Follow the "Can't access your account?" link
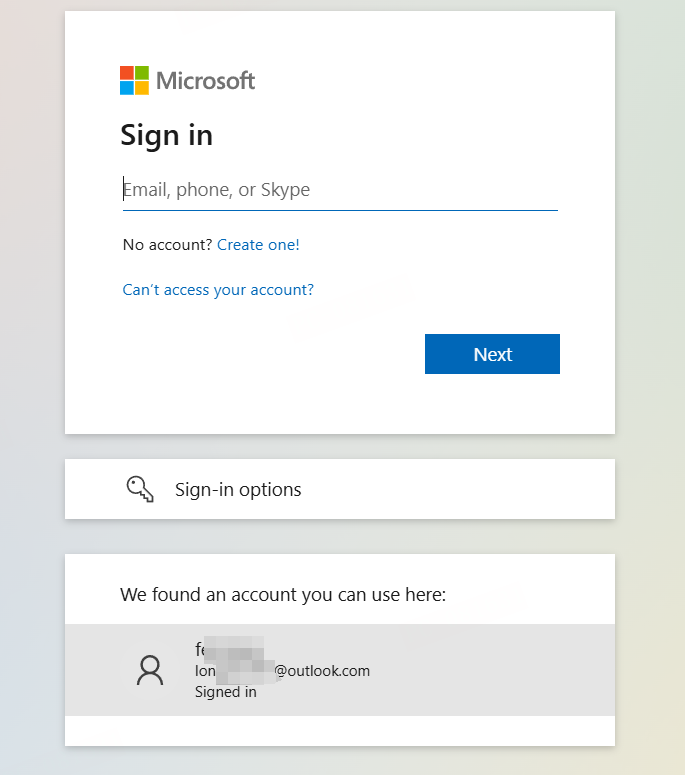Viewport: 685px width, 775px height. (218, 290)
